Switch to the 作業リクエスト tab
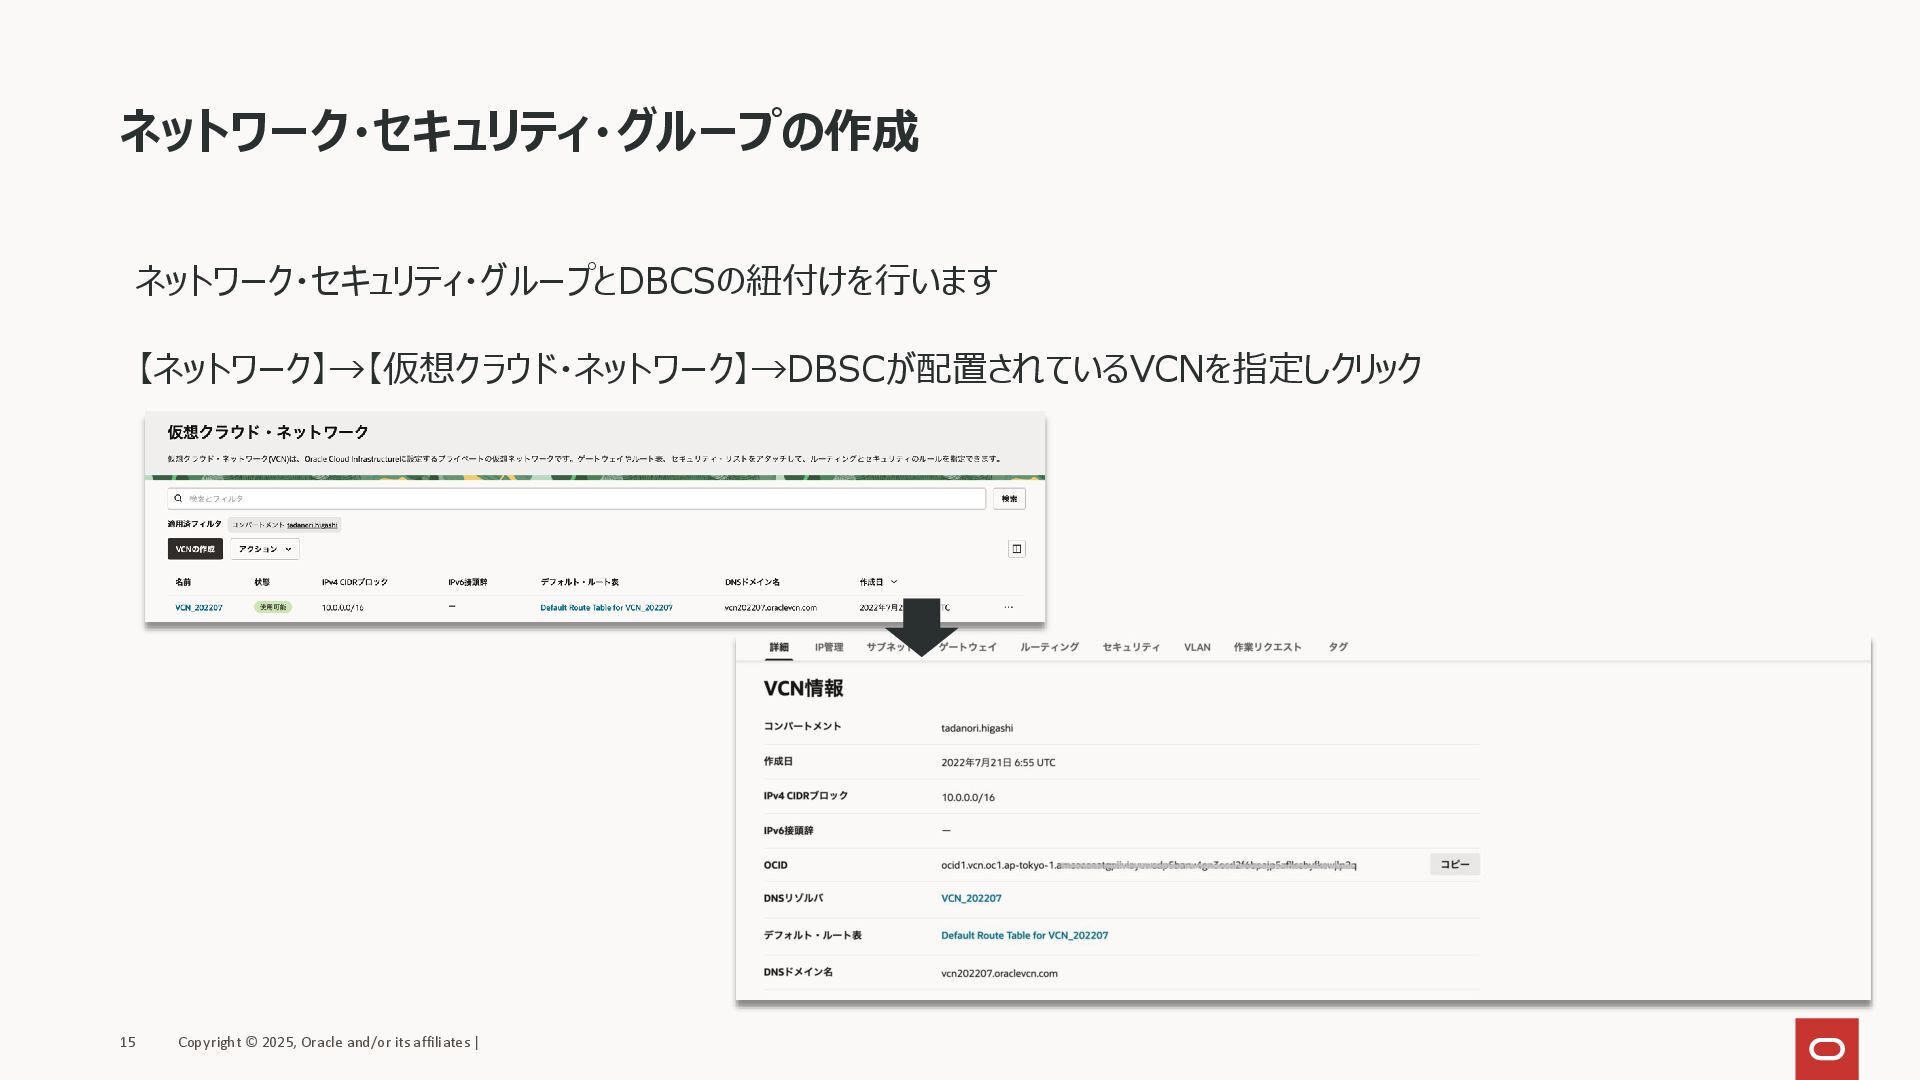 1267,647
